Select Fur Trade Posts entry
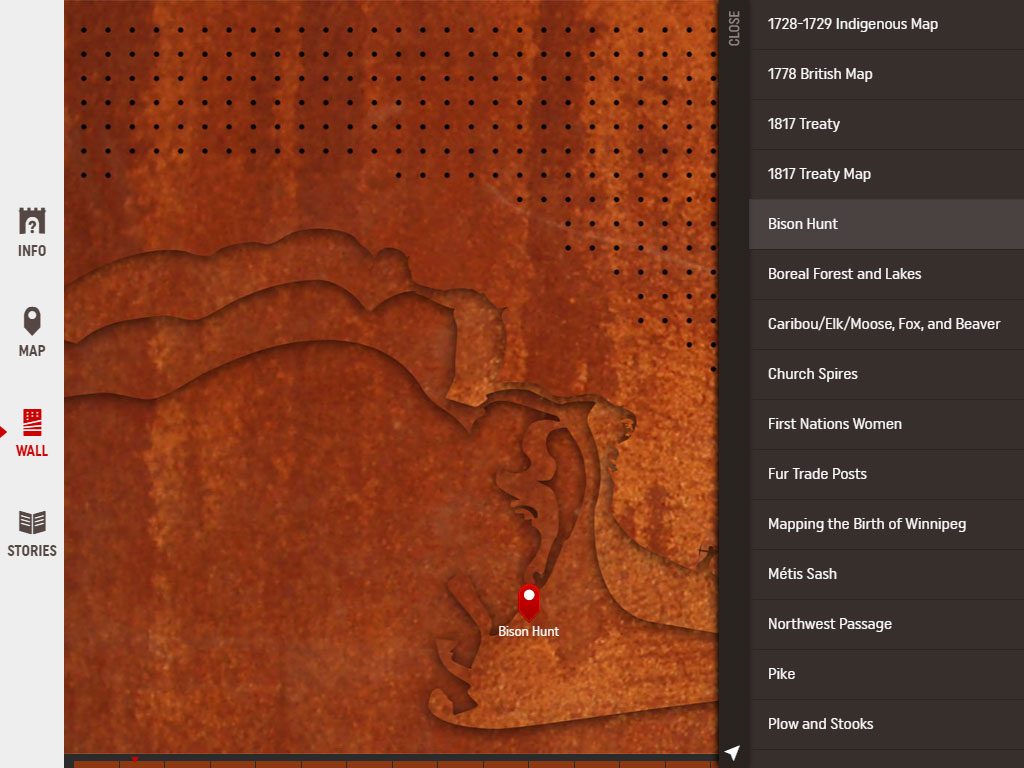Screen dimensions: 1024x768 coord(817,474)
